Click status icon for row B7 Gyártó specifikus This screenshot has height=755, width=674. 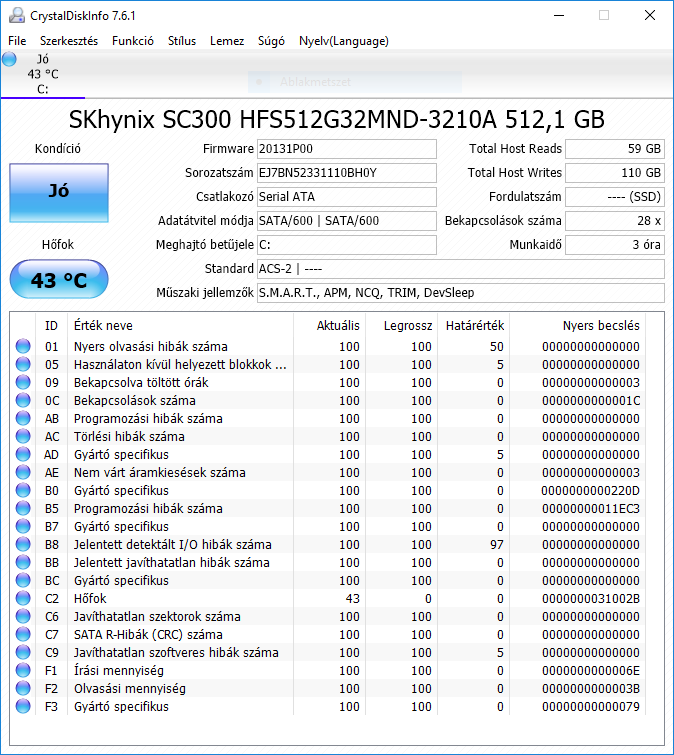(23, 526)
